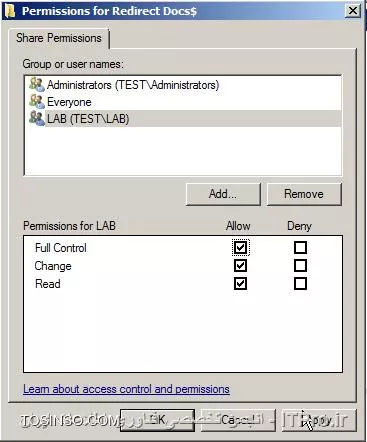
Task: Uncheck Allow for Read permission
Action: point(240,284)
